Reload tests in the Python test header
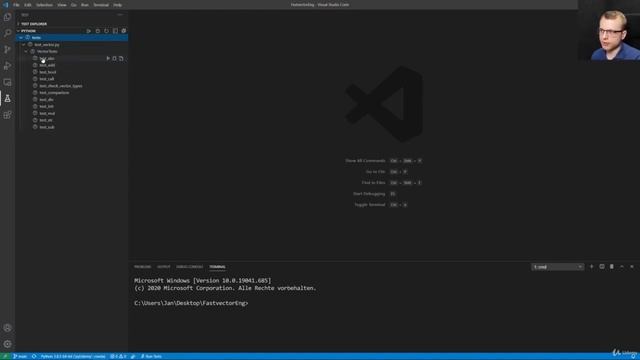Screen dimensions: 640x360 107,31
